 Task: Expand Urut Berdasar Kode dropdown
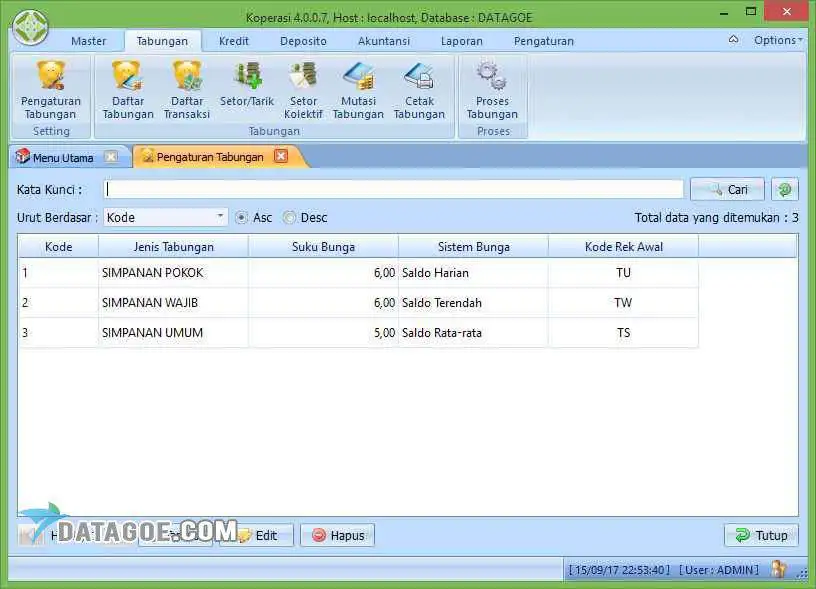(221, 217)
